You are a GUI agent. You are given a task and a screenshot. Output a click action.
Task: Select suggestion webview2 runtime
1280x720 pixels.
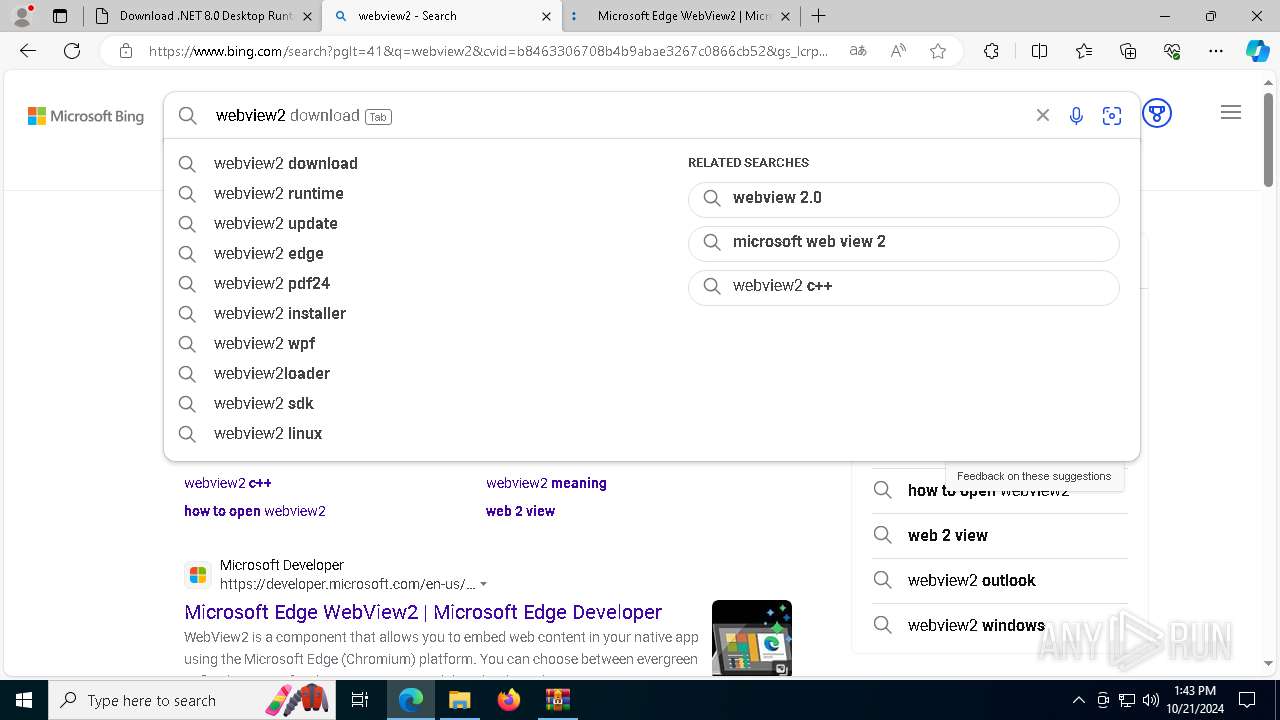[278, 193]
